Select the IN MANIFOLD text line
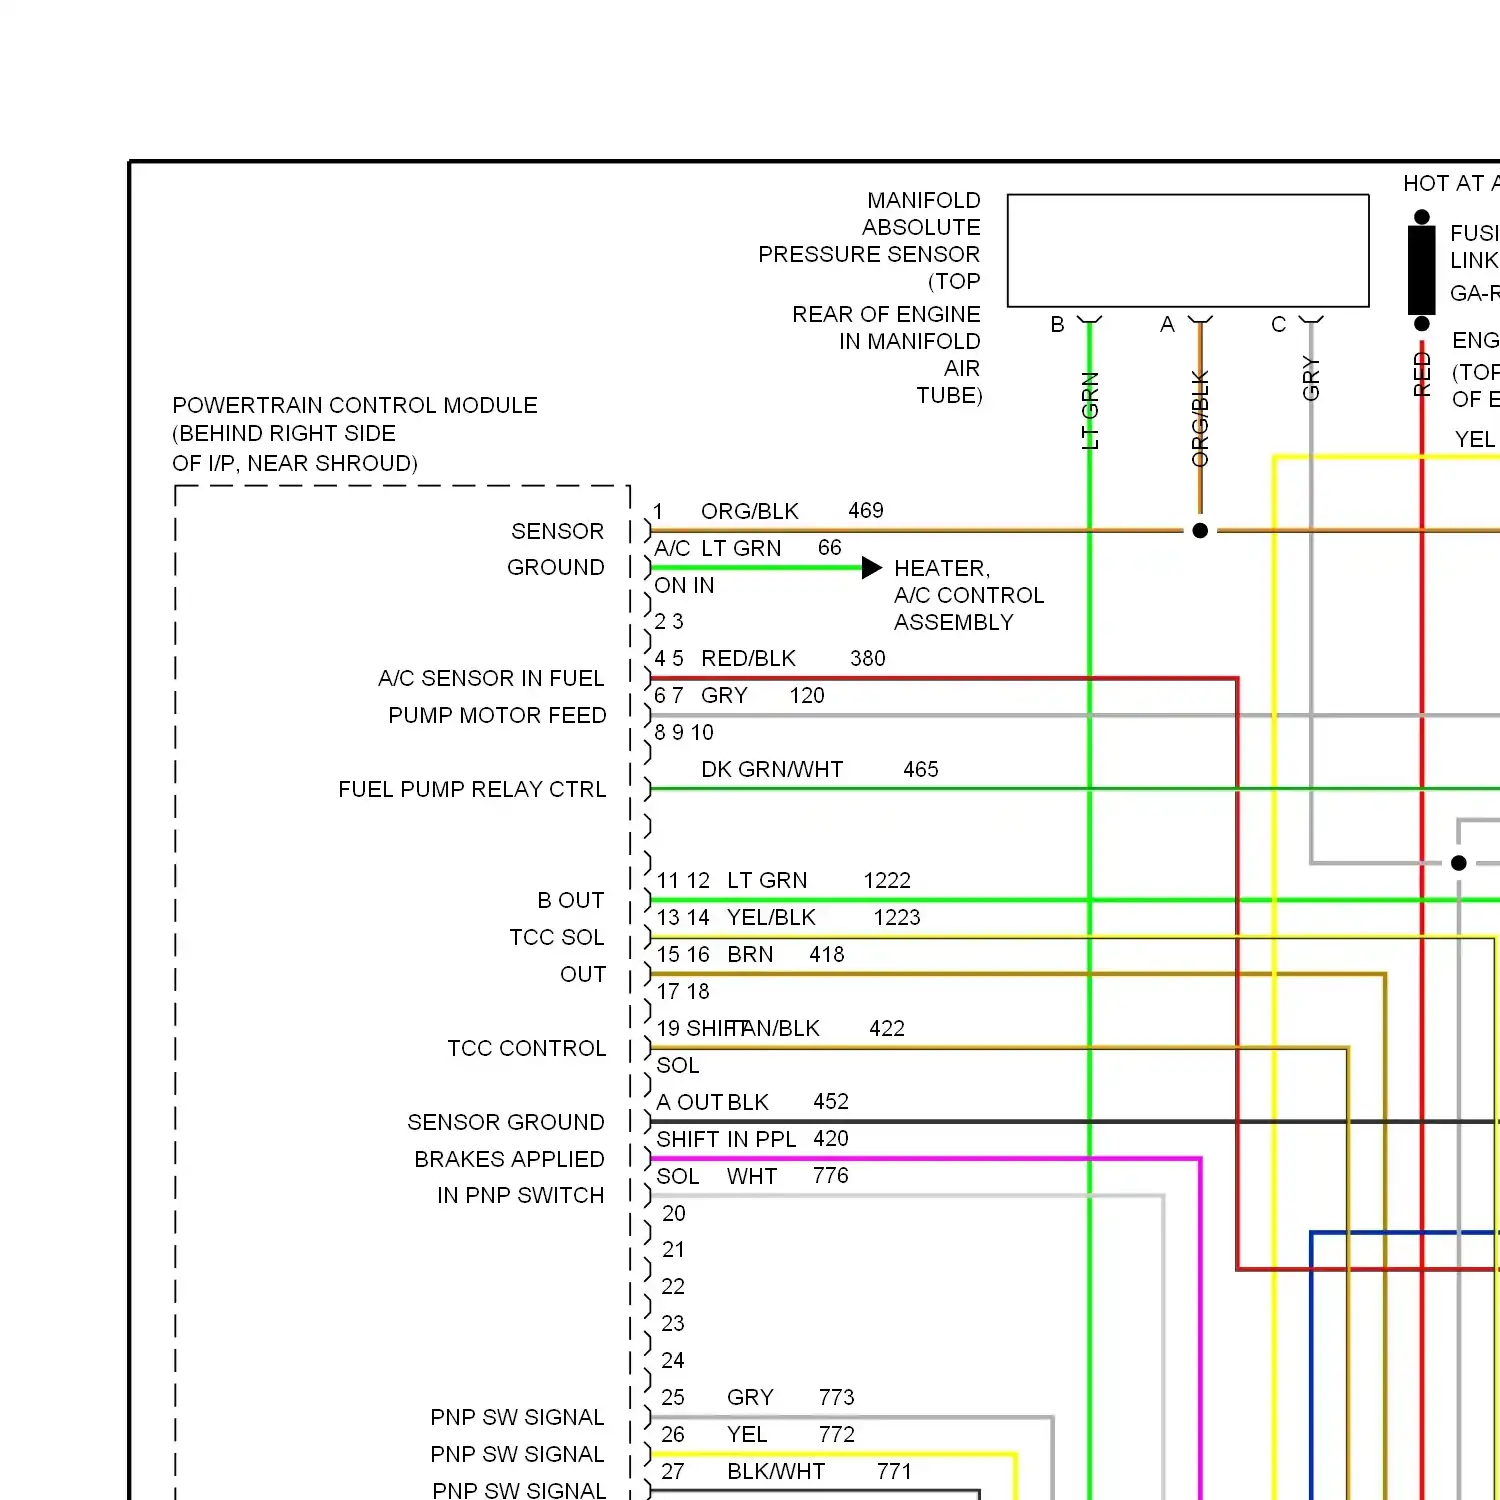Screen dimensions: 1500x1500 (x=910, y=341)
